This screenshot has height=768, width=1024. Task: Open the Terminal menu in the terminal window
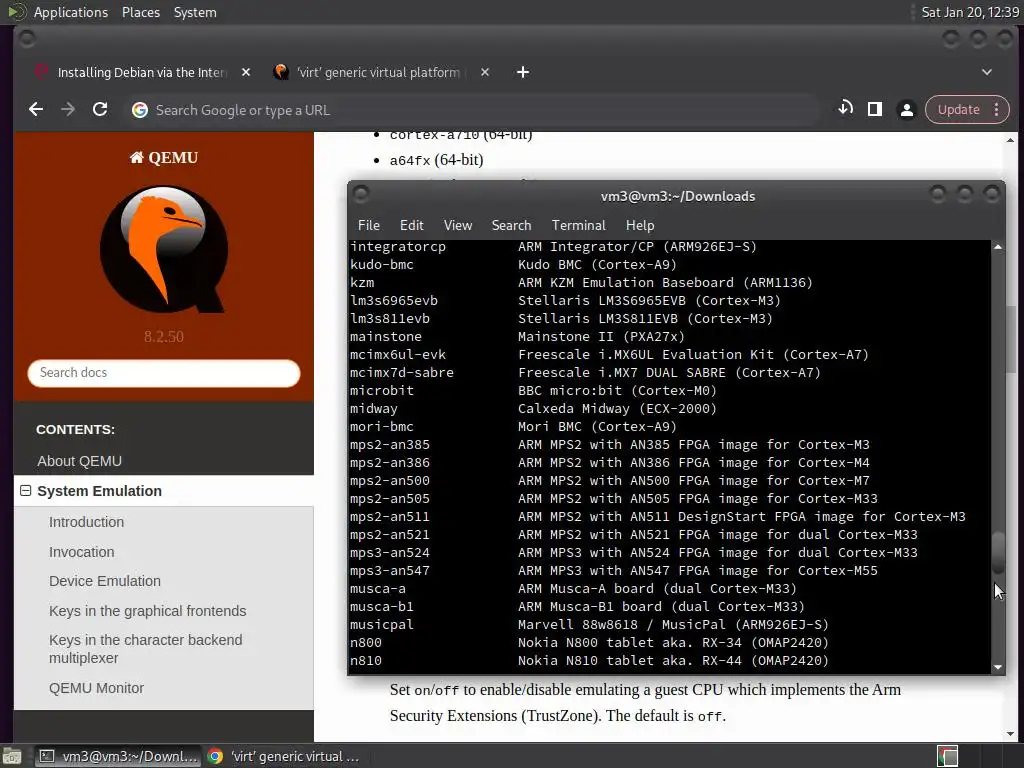click(x=579, y=225)
